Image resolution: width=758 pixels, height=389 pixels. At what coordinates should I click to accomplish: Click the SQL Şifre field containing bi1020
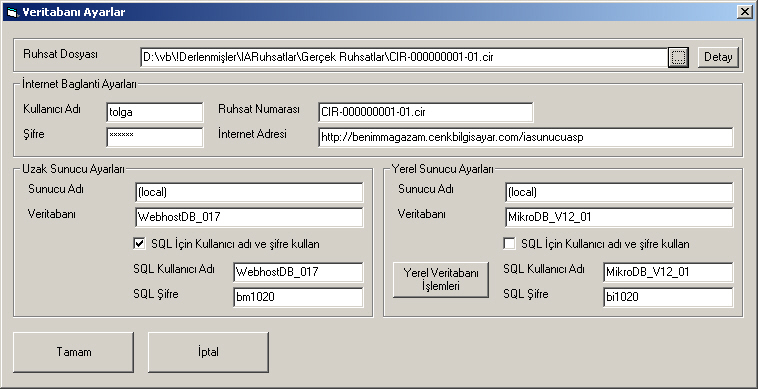668,297
